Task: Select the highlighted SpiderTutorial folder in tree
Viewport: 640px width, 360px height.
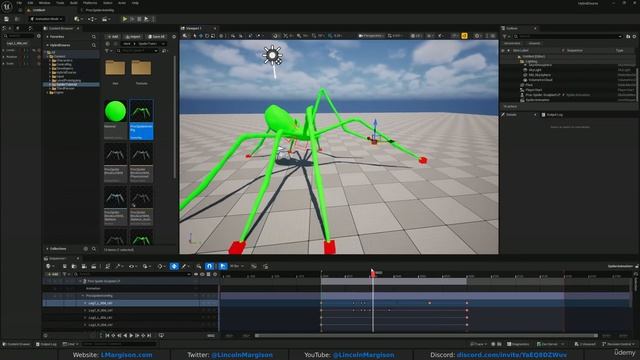Action: tap(72, 84)
